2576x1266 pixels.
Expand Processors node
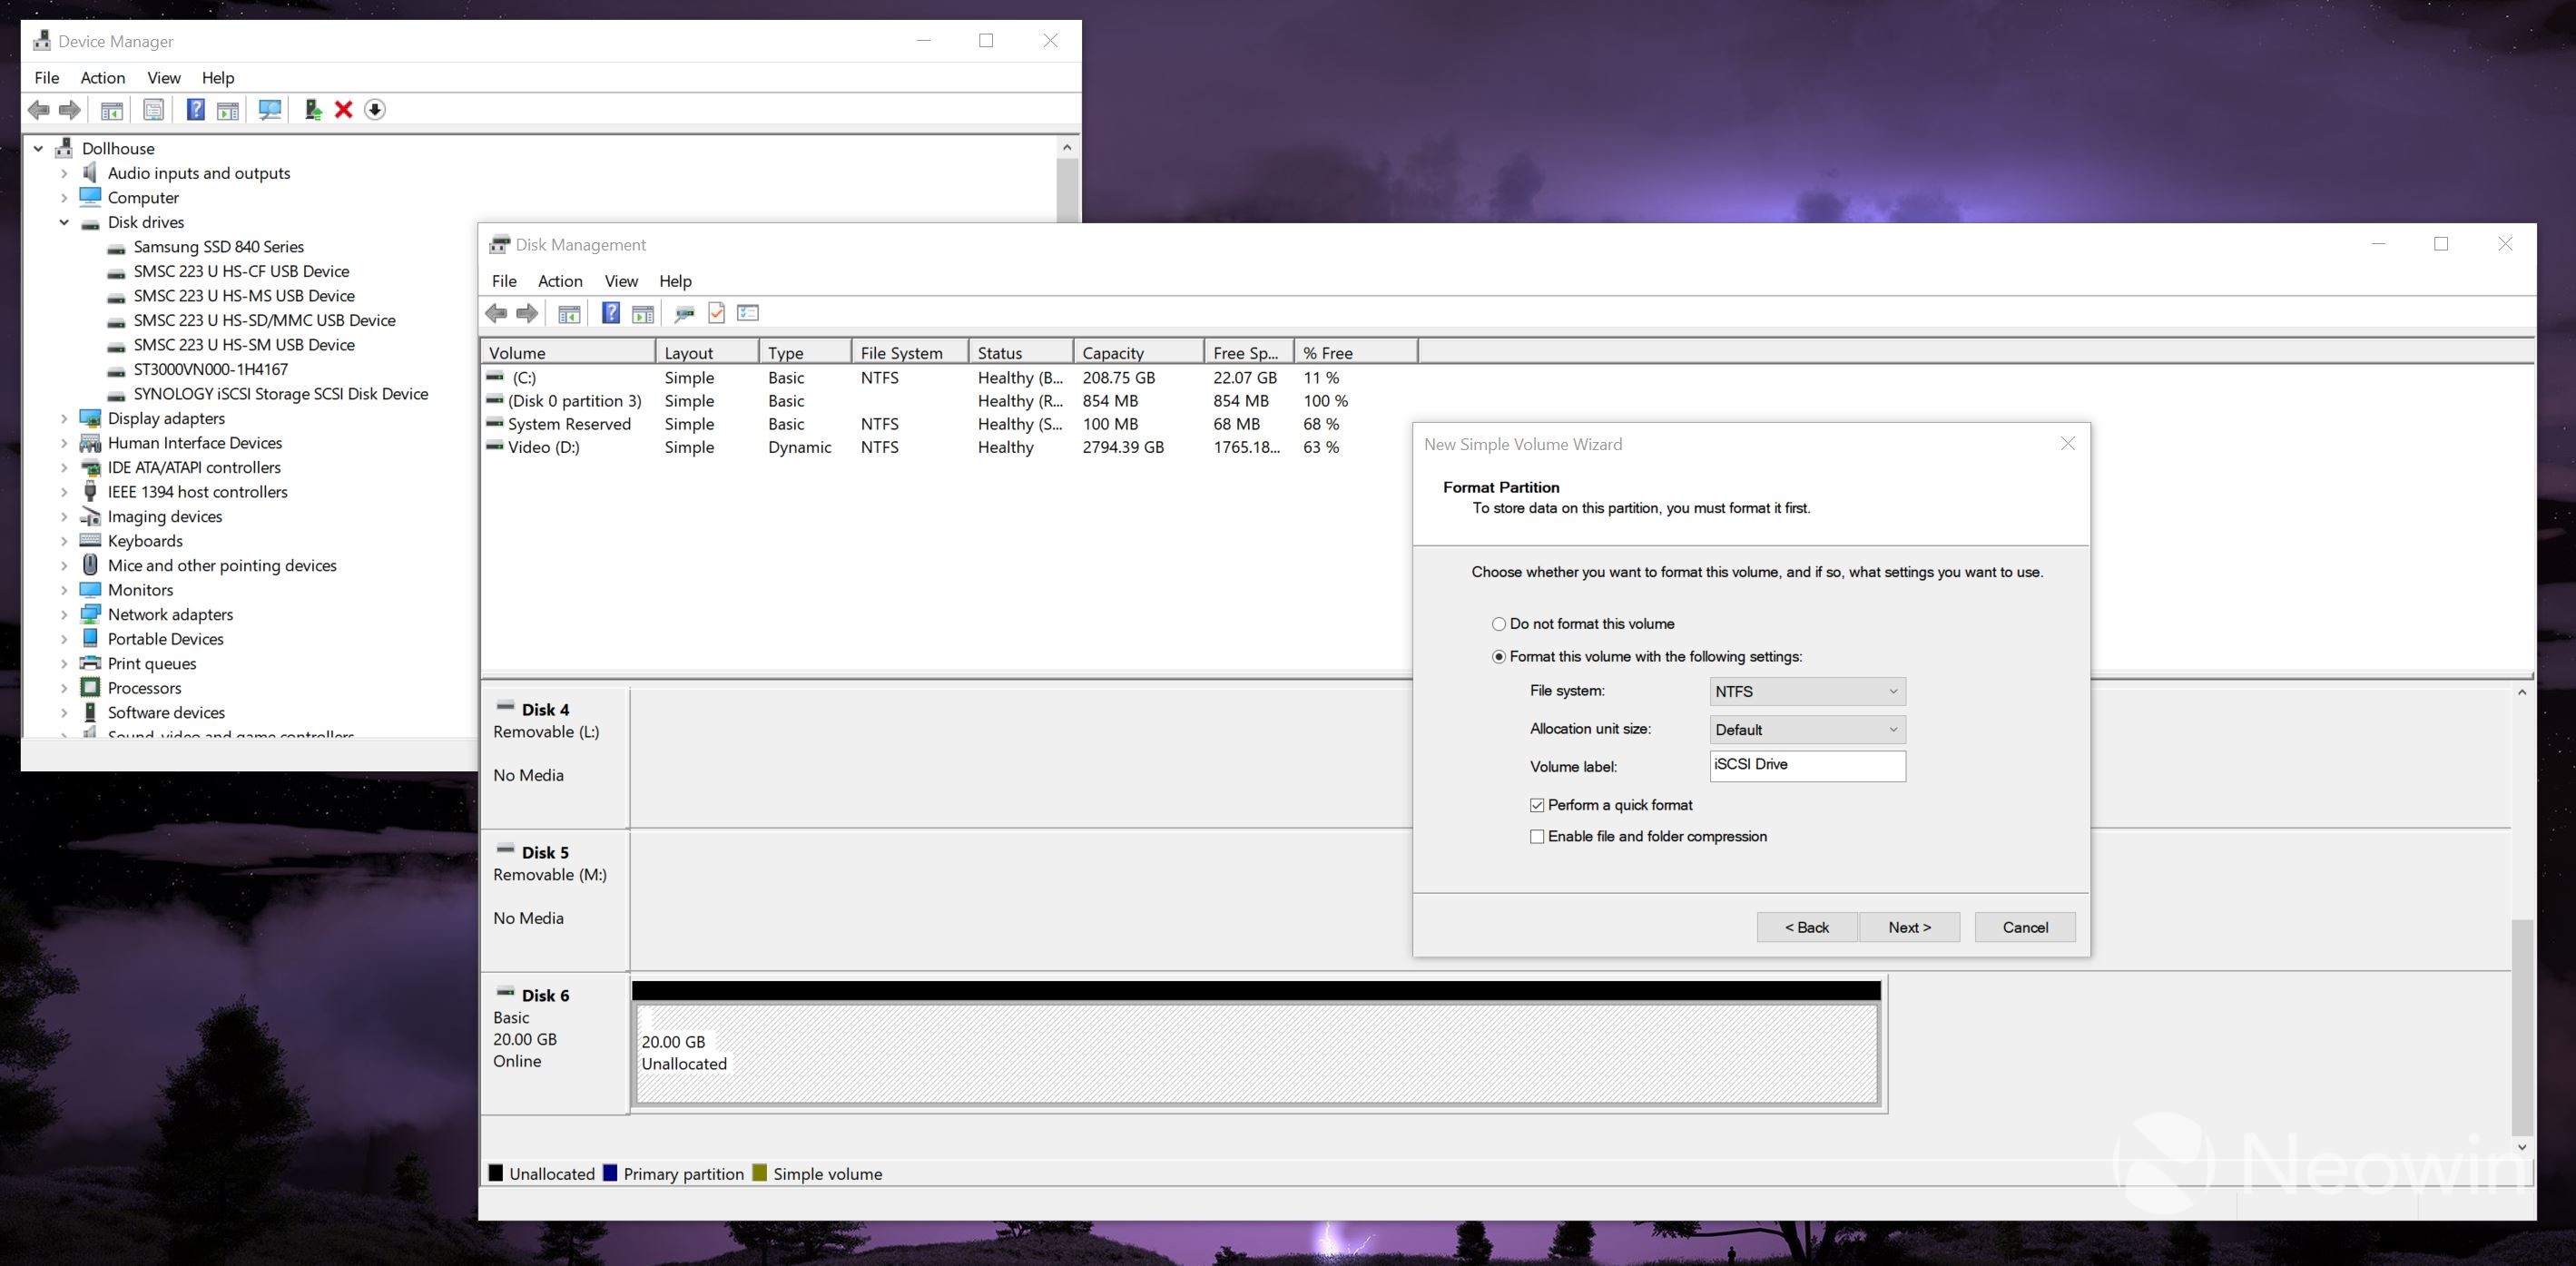tap(64, 689)
